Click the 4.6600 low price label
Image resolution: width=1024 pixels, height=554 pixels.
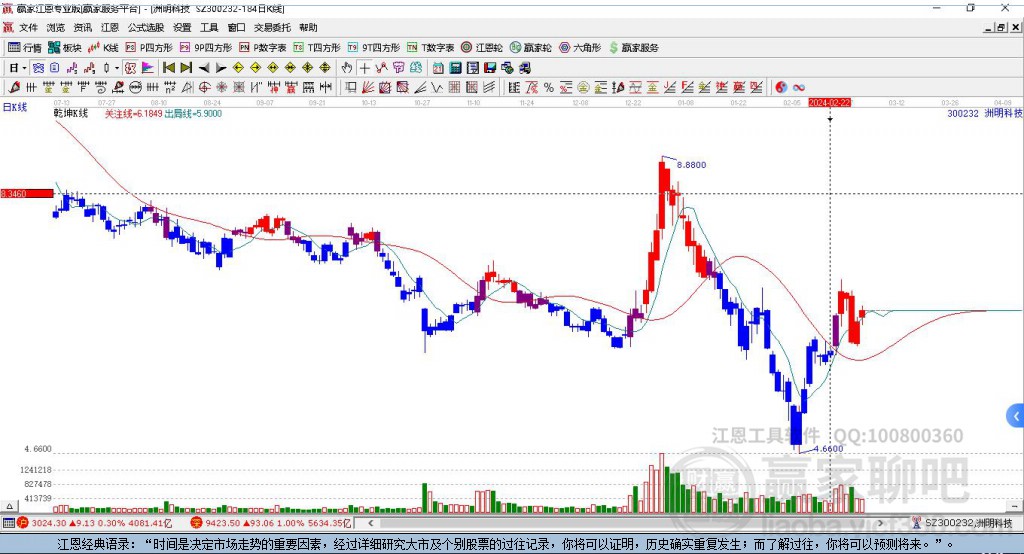pyautogui.click(x=829, y=449)
